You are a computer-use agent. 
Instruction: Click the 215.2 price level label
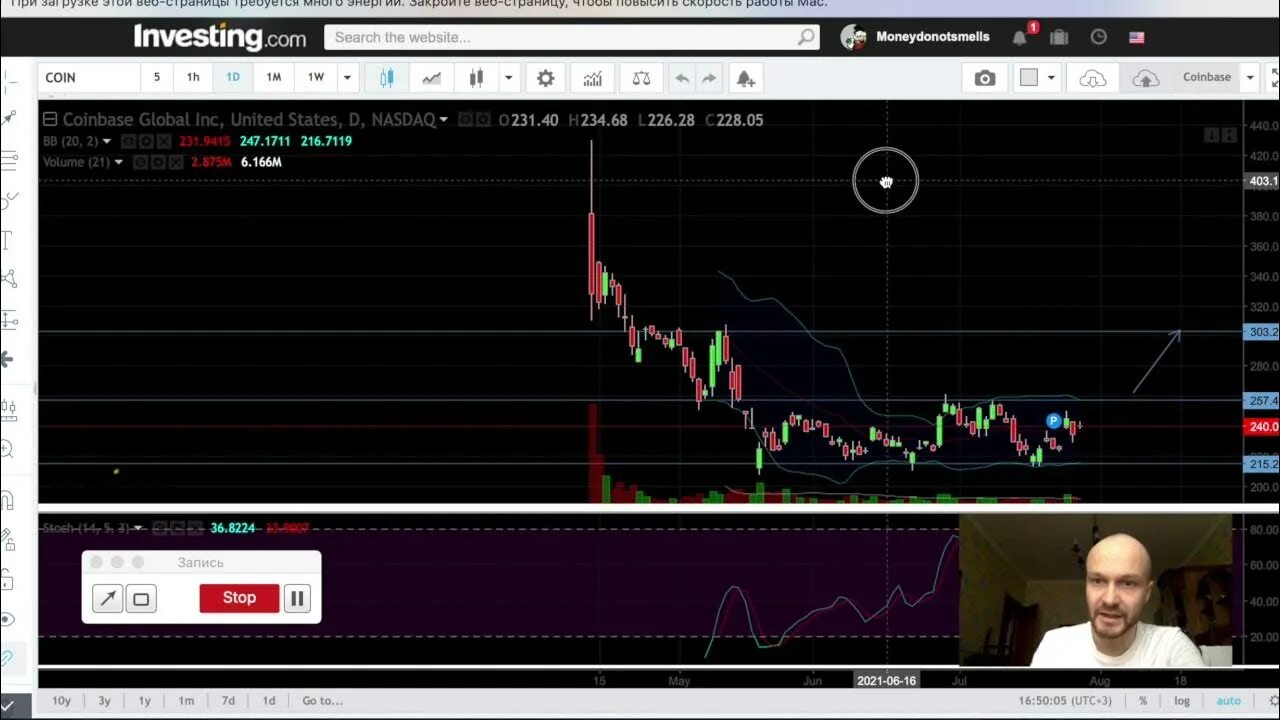(1263, 464)
